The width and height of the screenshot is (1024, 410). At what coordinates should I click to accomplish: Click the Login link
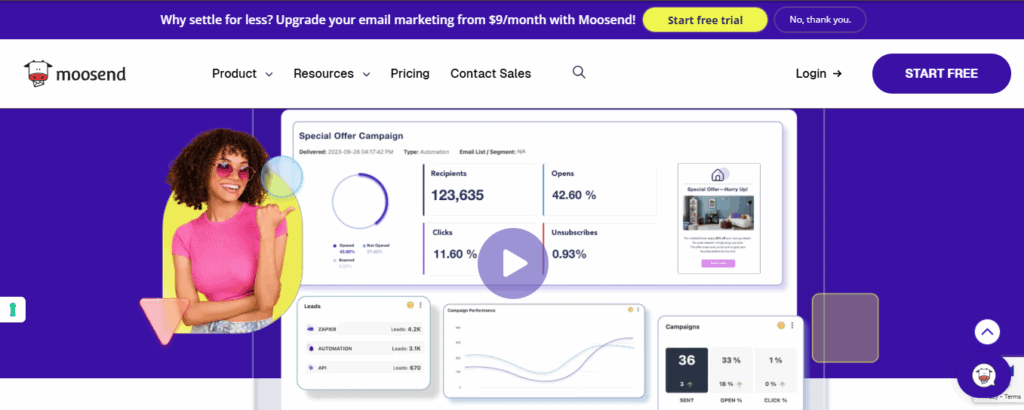pyautogui.click(x=818, y=74)
